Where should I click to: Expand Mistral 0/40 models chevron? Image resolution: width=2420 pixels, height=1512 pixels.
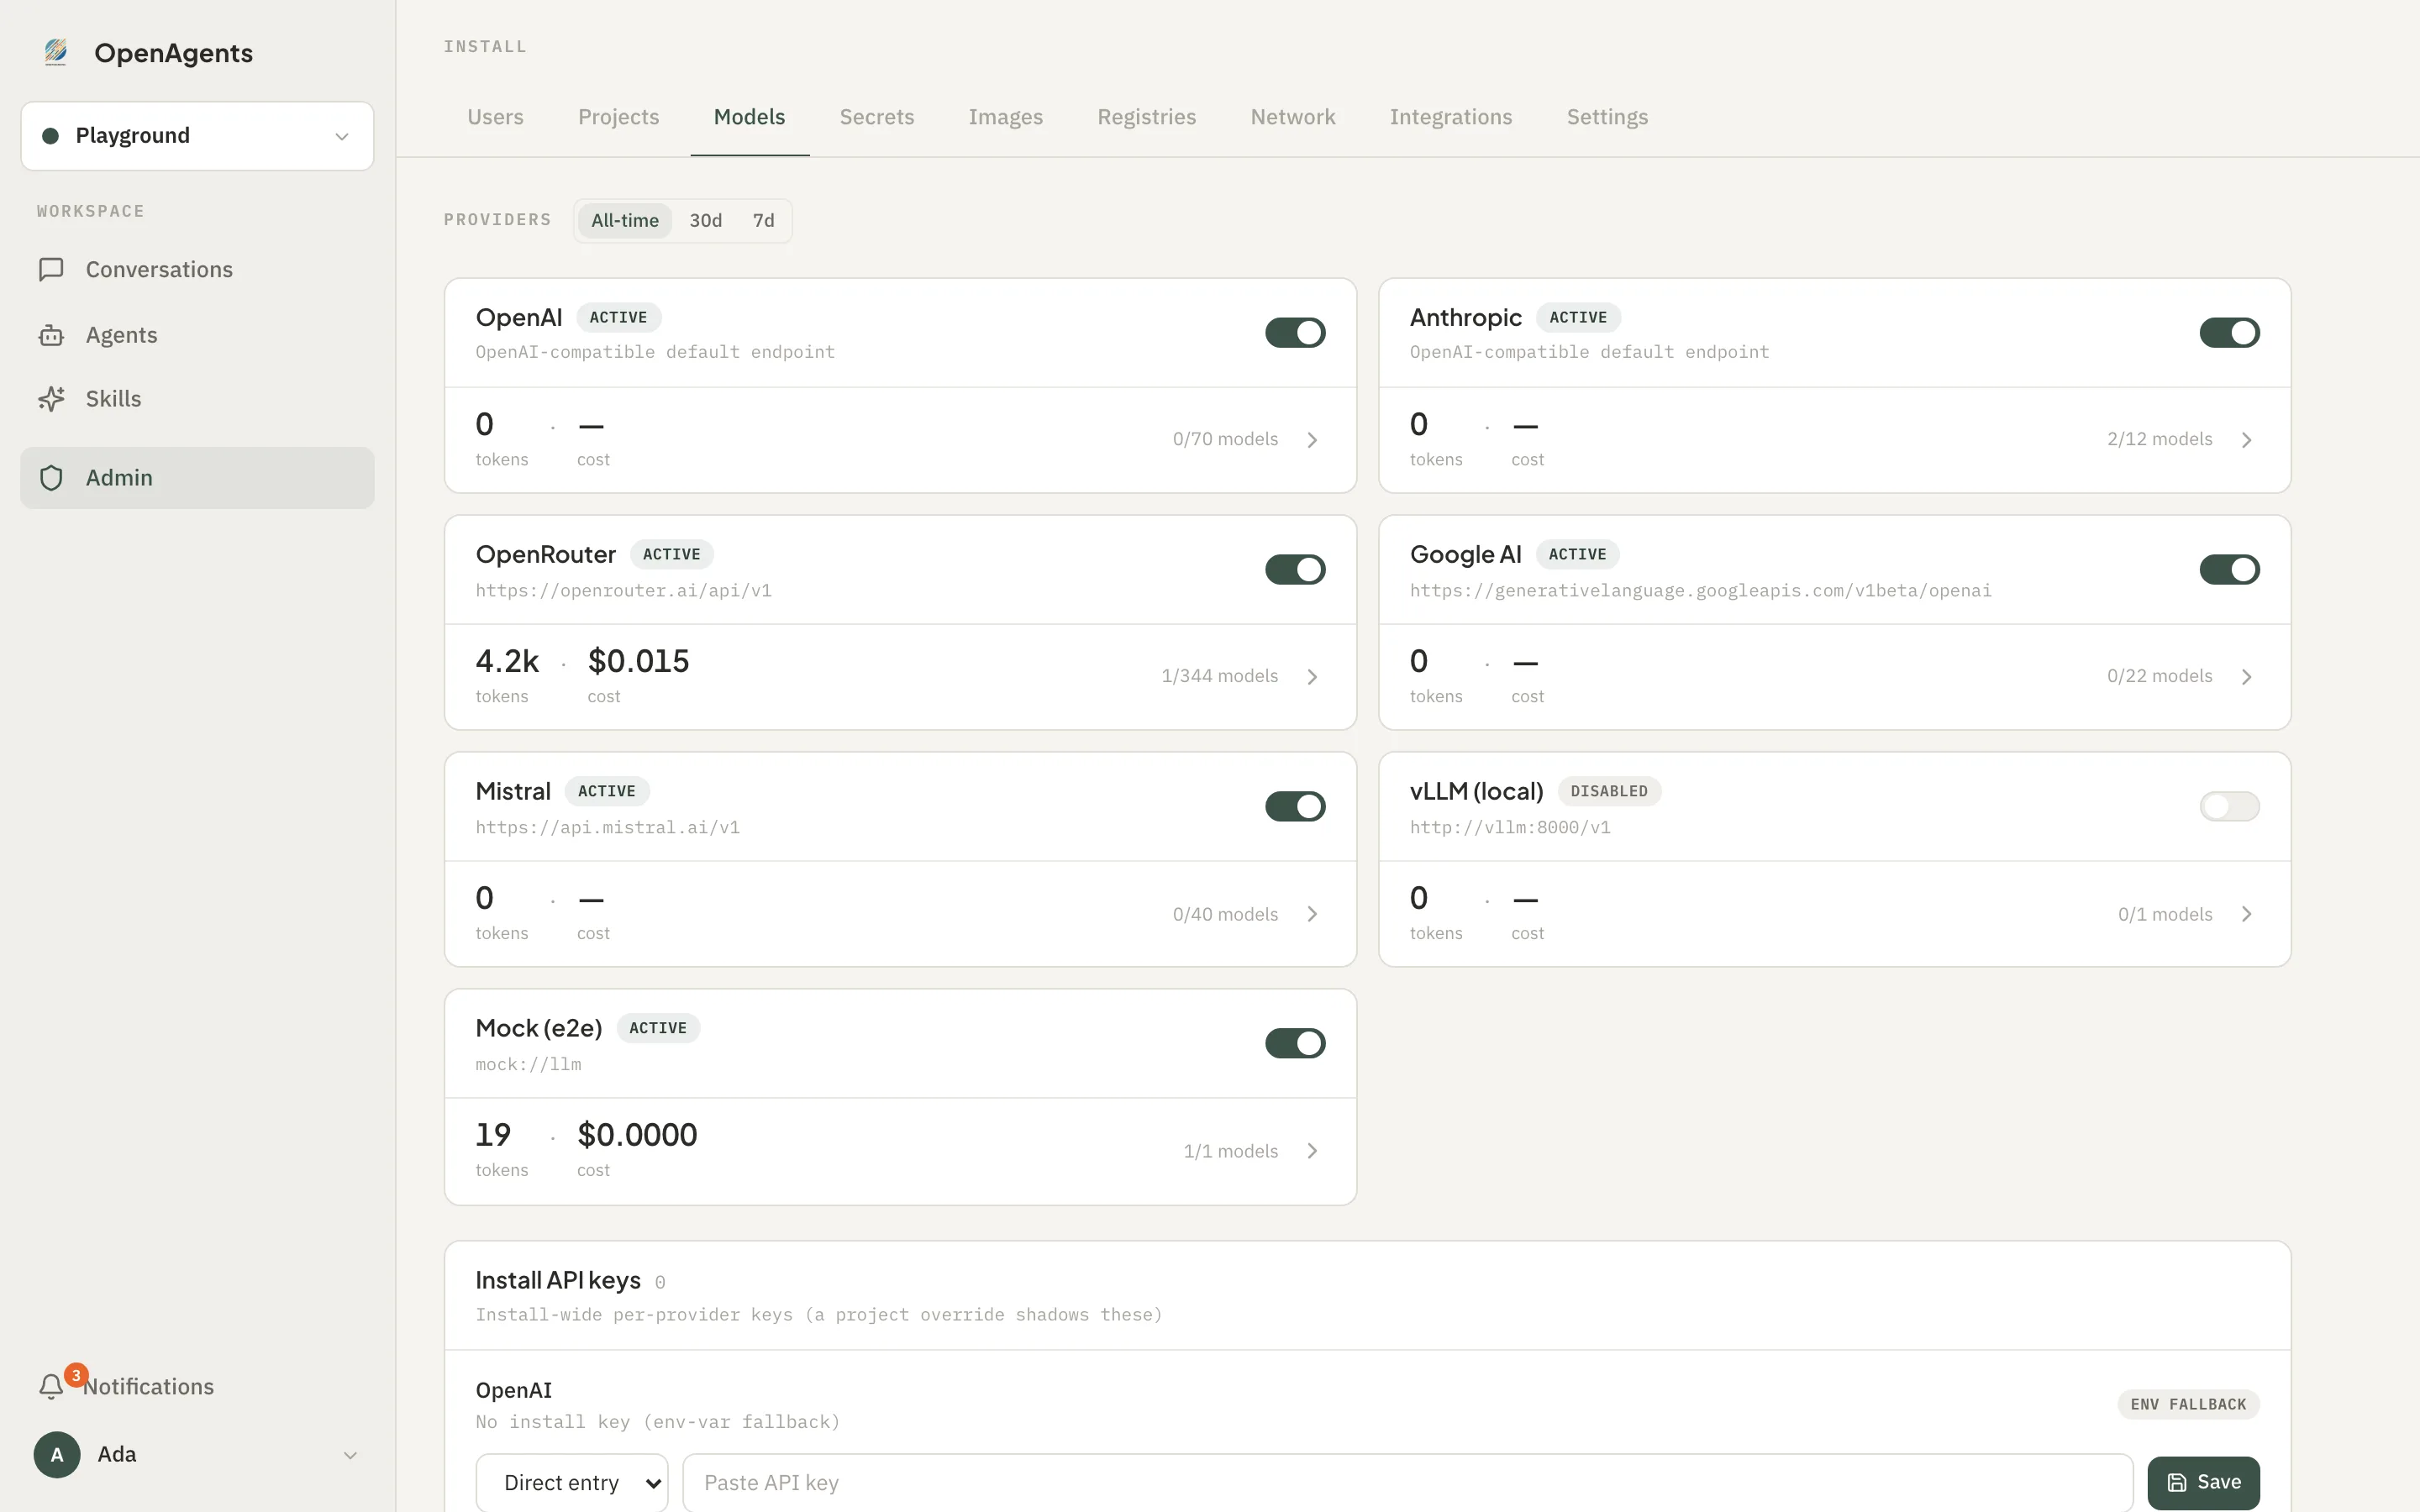(x=1312, y=914)
